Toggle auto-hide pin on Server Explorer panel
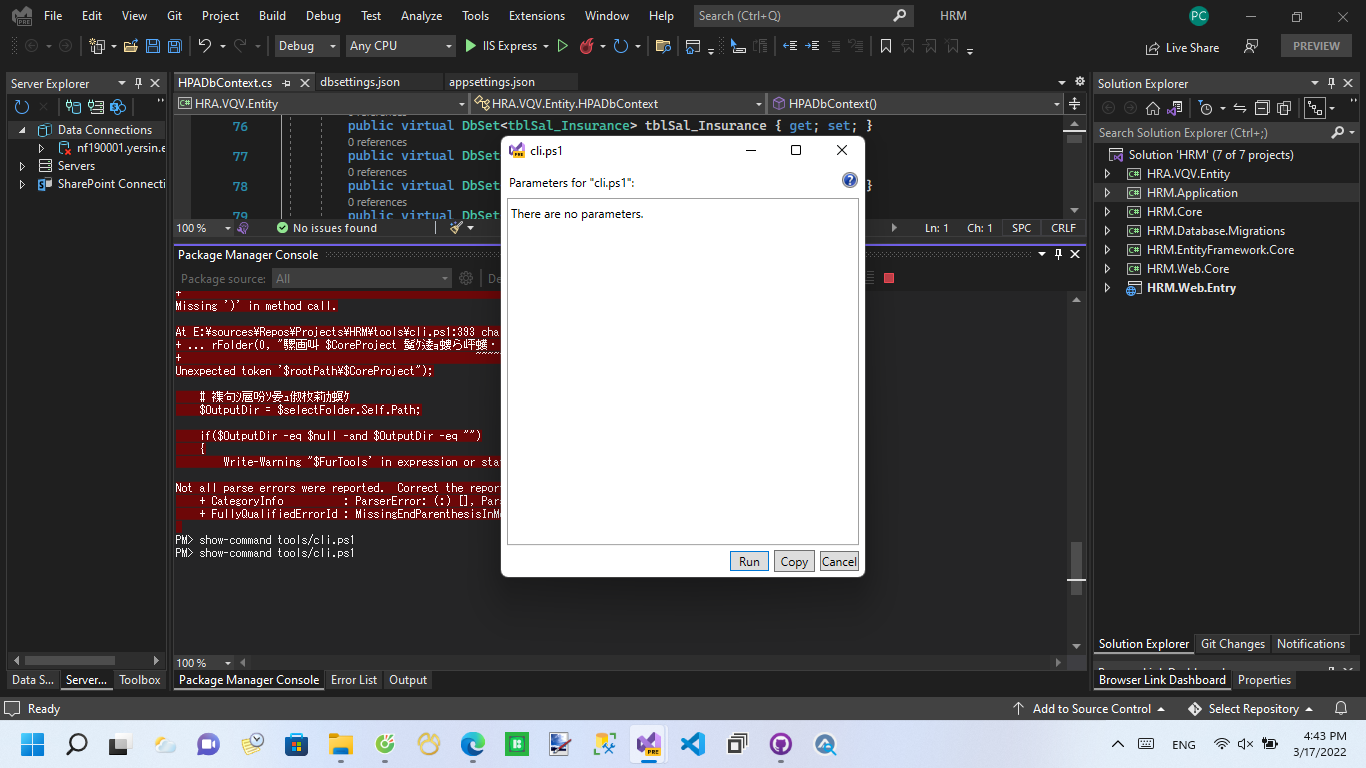Viewport: 1366px width, 768px height. point(139,83)
